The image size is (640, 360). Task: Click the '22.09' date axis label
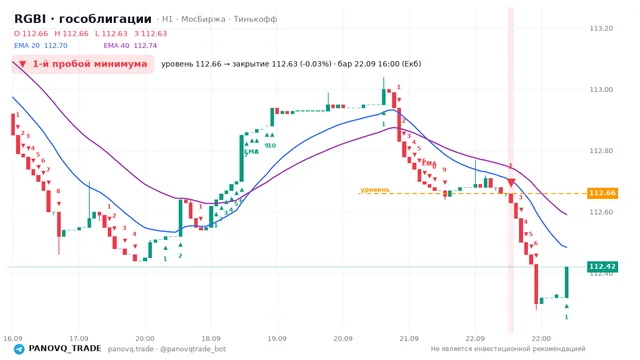pos(475,339)
